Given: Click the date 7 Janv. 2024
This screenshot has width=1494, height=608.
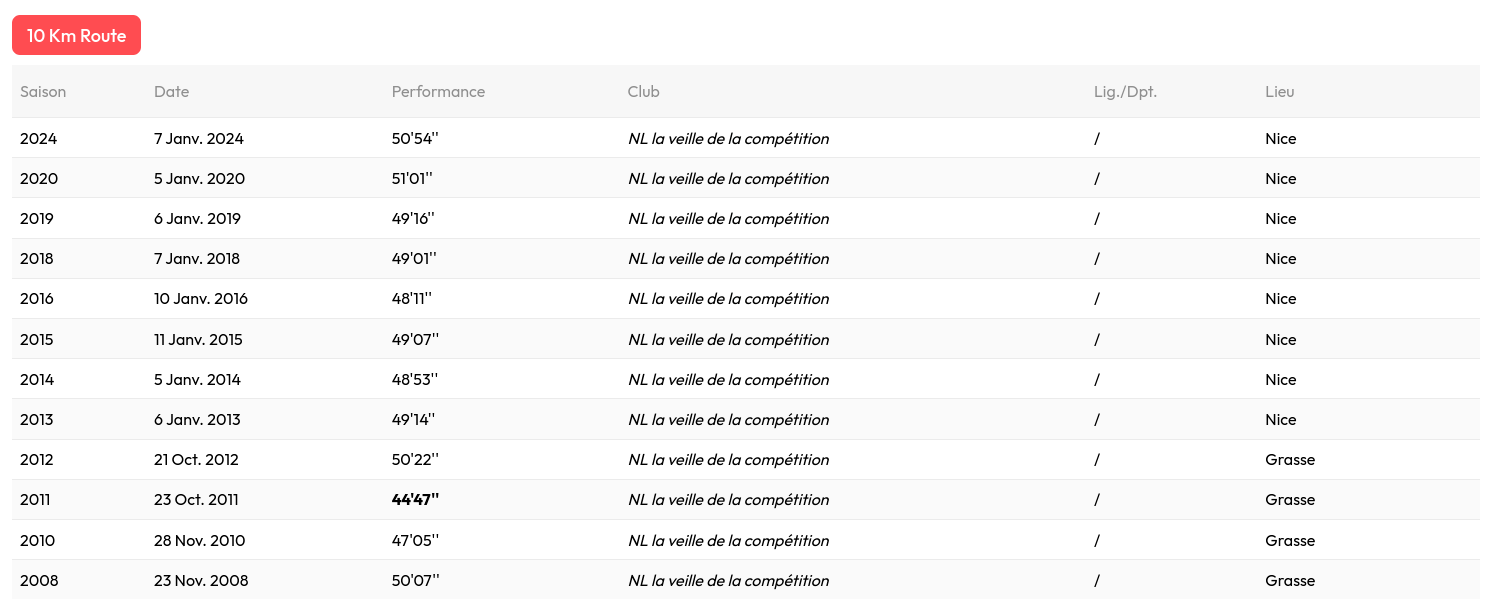Looking at the screenshot, I should point(199,139).
